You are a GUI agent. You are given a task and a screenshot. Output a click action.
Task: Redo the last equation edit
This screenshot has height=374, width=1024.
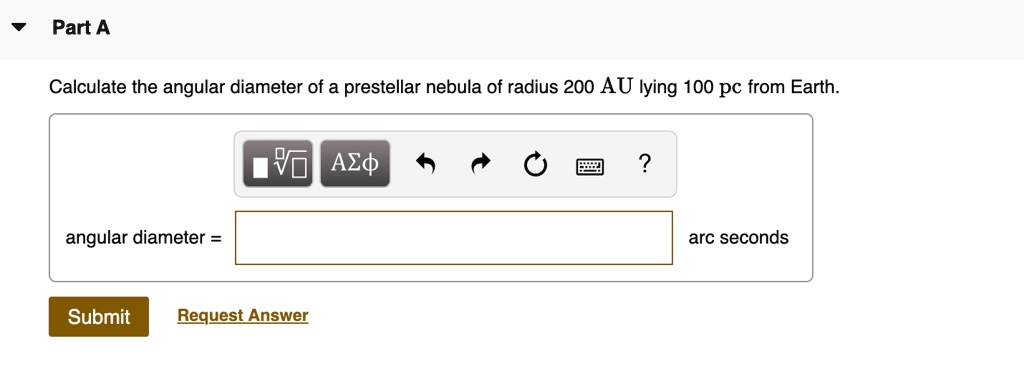[481, 164]
